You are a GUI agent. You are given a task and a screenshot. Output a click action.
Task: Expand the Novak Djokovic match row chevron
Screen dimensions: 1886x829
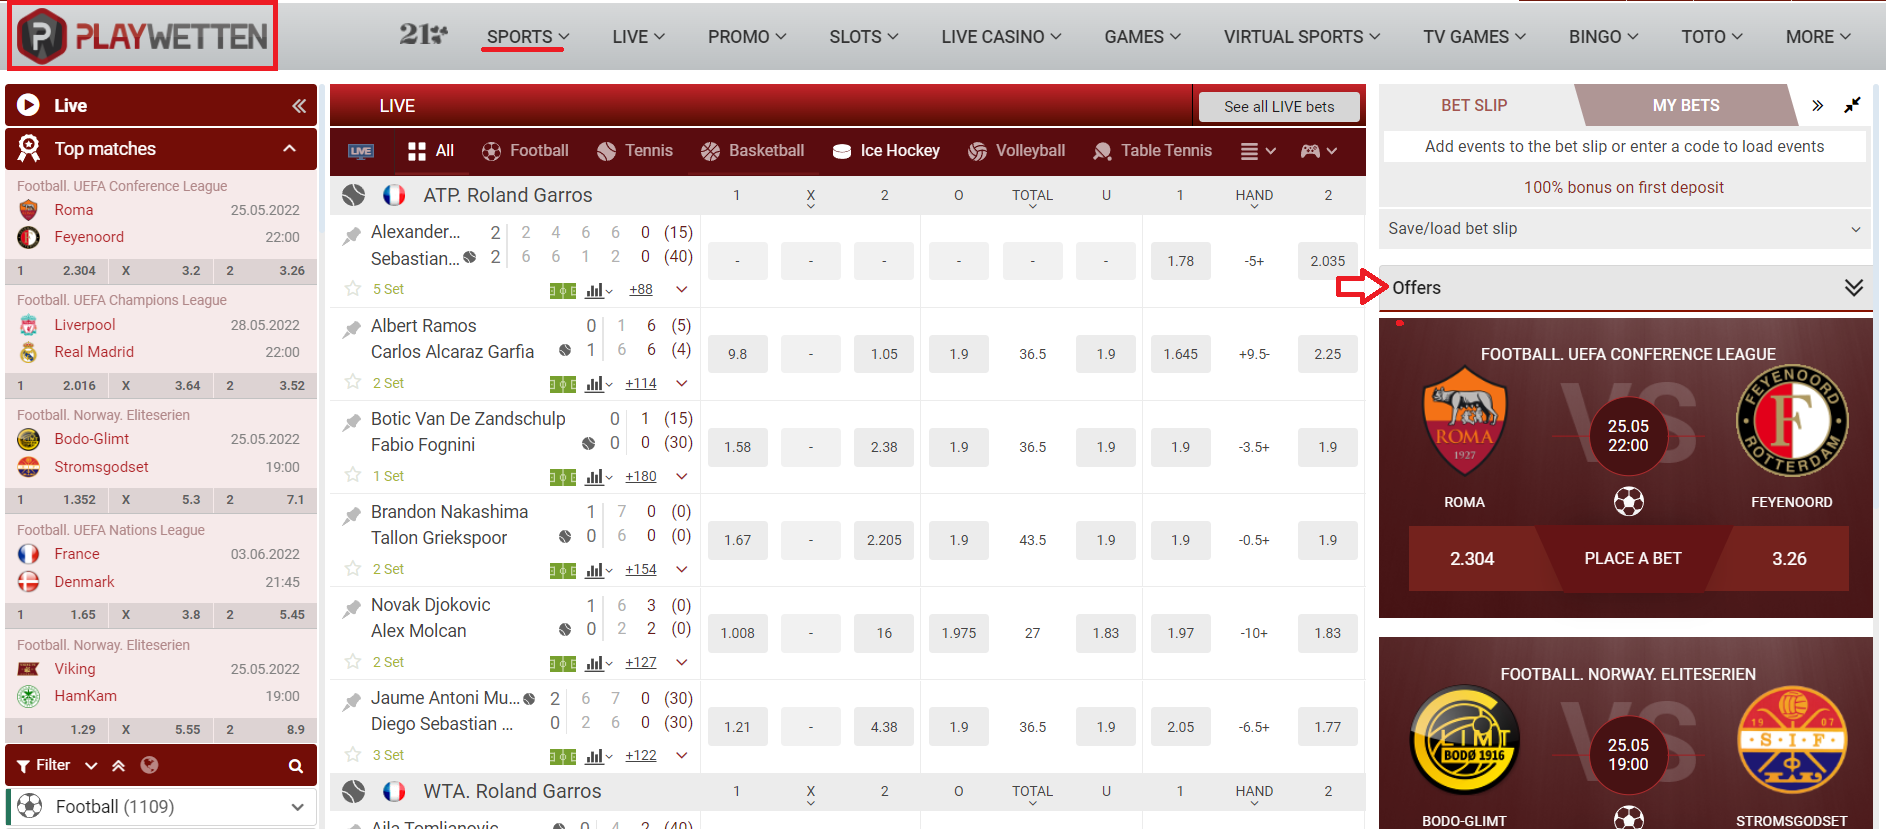(682, 662)
